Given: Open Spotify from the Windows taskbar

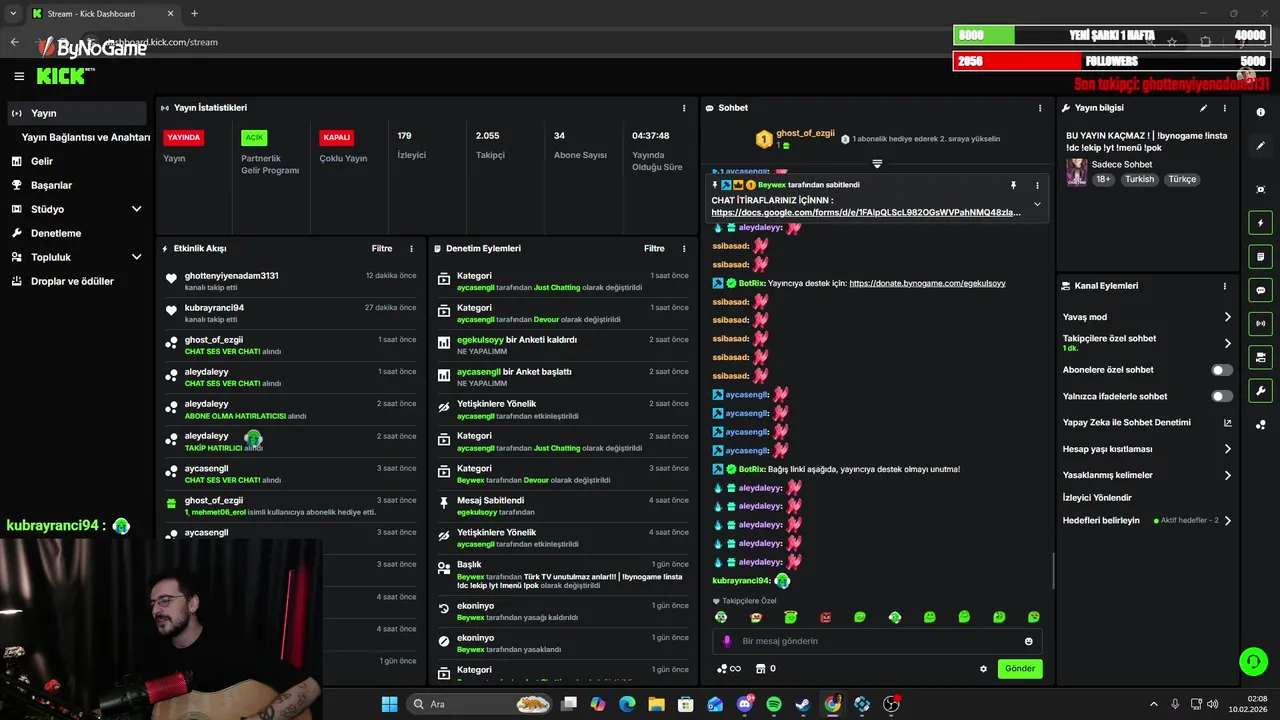Looking at the screenshot, I should 773,704.
